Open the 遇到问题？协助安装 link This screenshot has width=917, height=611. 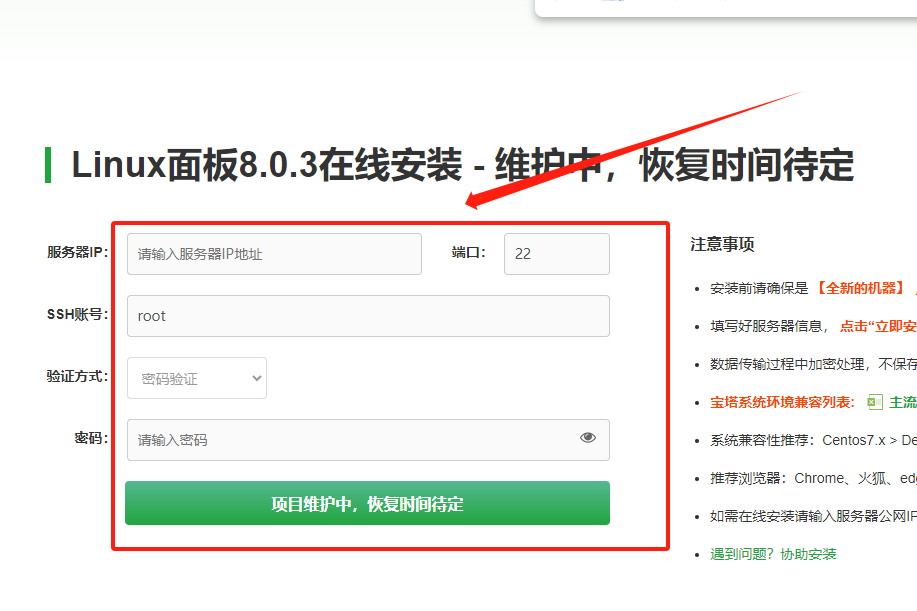pos(773,554)
